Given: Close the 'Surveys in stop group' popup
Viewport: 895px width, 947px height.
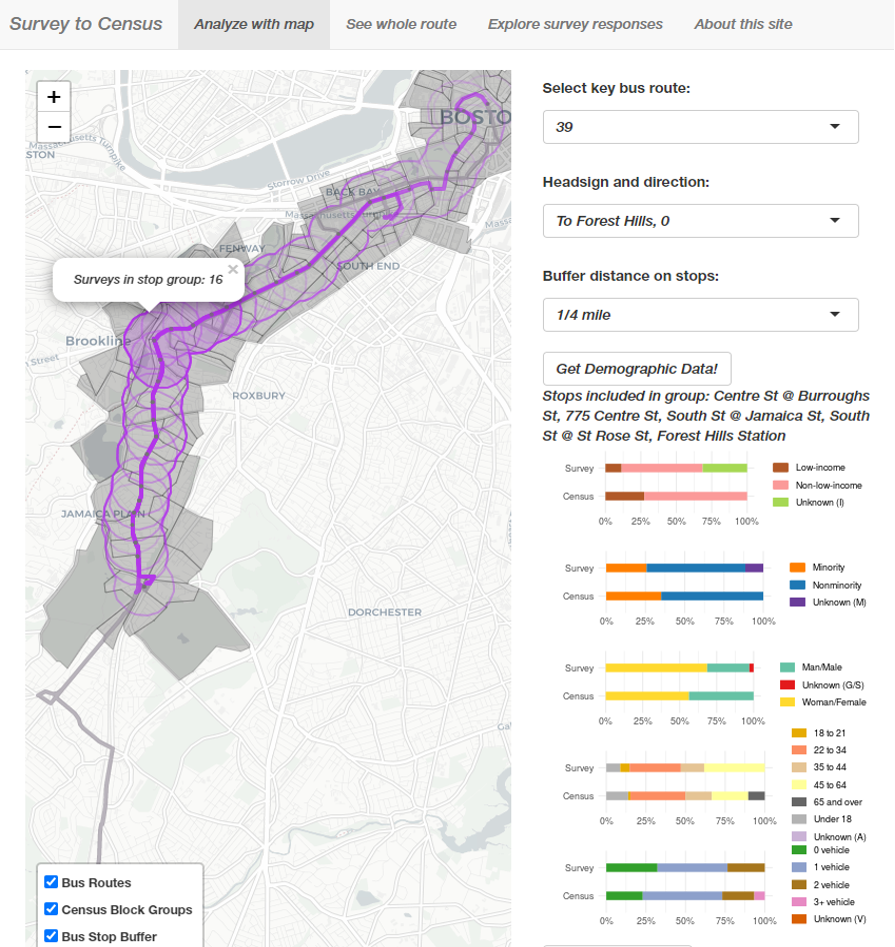Looking at the screenshot, I should [233, 268].
